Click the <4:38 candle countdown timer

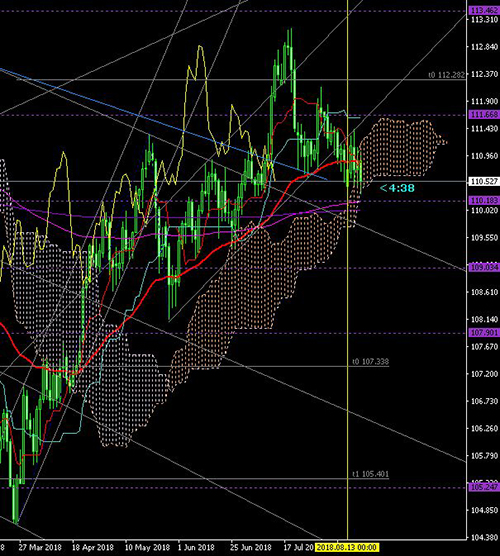click(397, 188)
